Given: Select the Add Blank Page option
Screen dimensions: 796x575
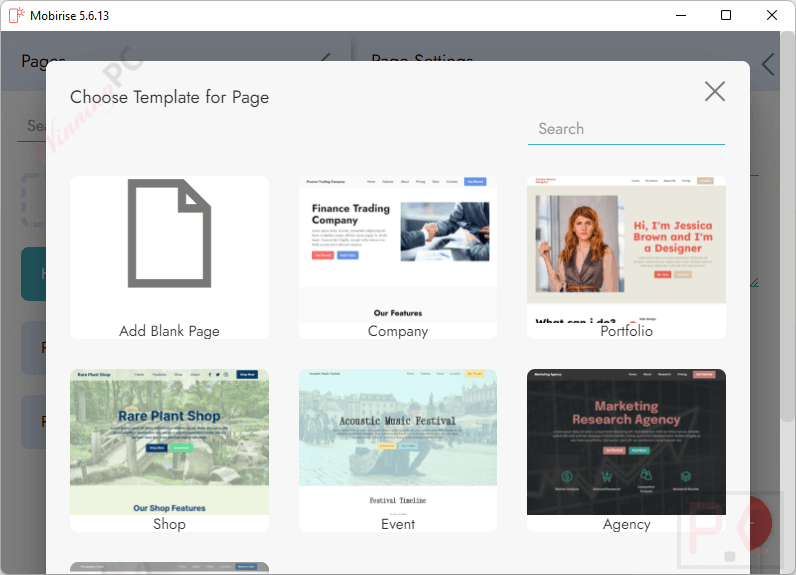Looking at the screenshot, I should pos(169,257).
